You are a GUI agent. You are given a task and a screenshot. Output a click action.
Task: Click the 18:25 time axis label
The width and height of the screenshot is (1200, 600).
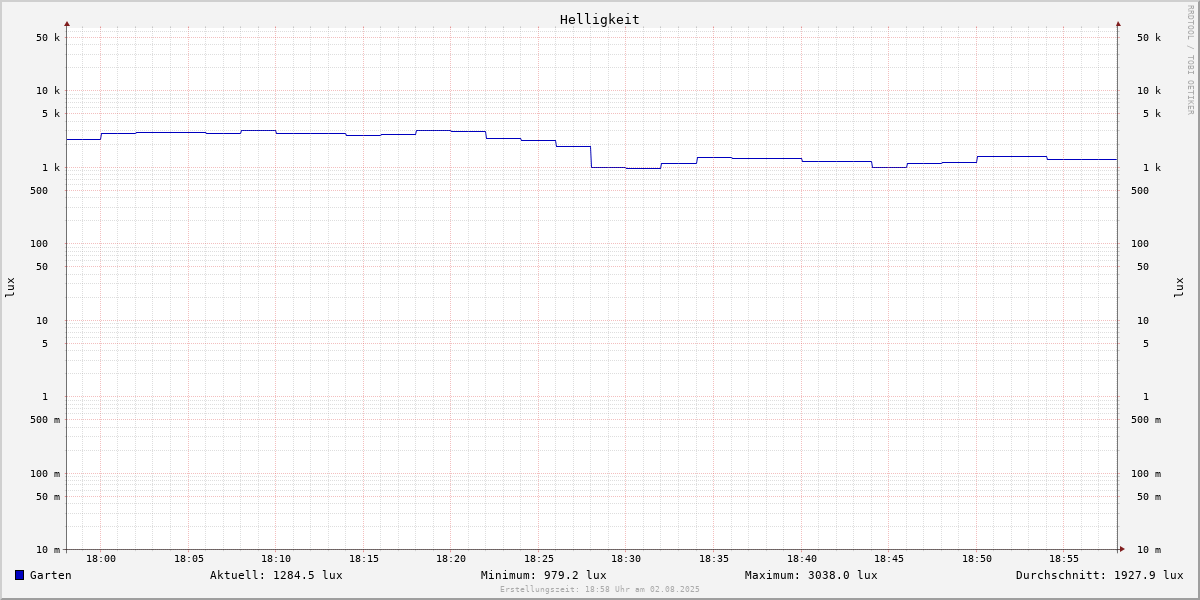[x=539, y=559]
